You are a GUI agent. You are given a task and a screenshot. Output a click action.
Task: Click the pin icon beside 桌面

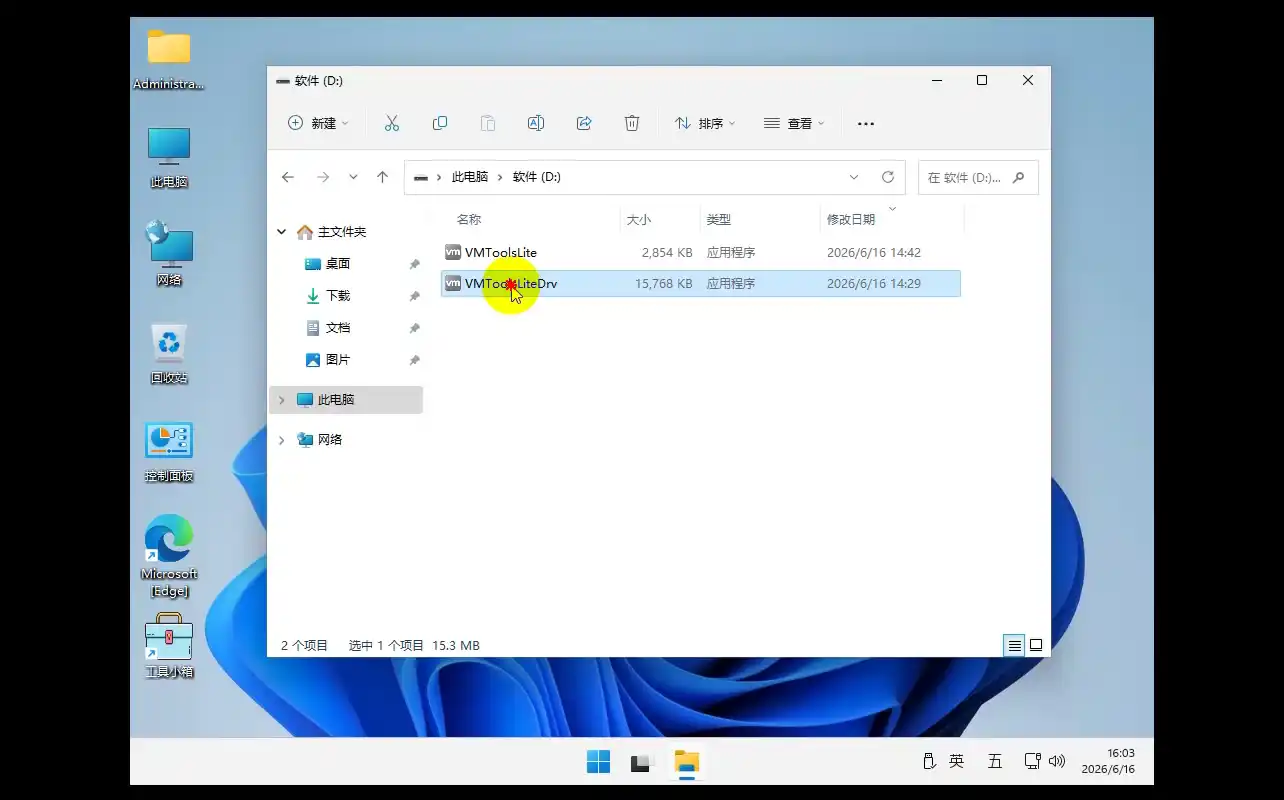tap(414, 264)
